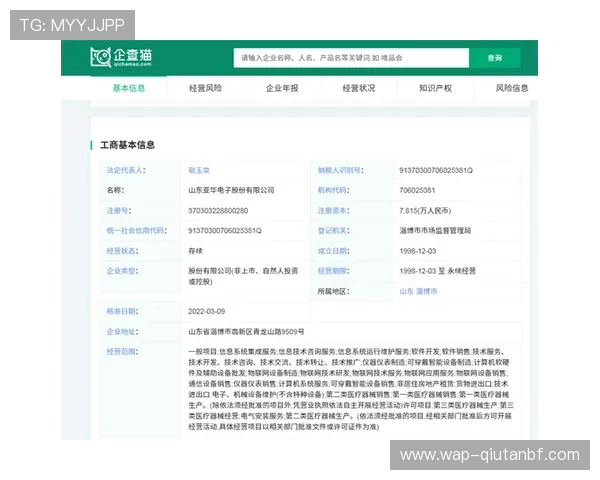Screen dimensions: 600x480
Task: Go to the 知识产权 tab
Action: (x=435, y=88)
